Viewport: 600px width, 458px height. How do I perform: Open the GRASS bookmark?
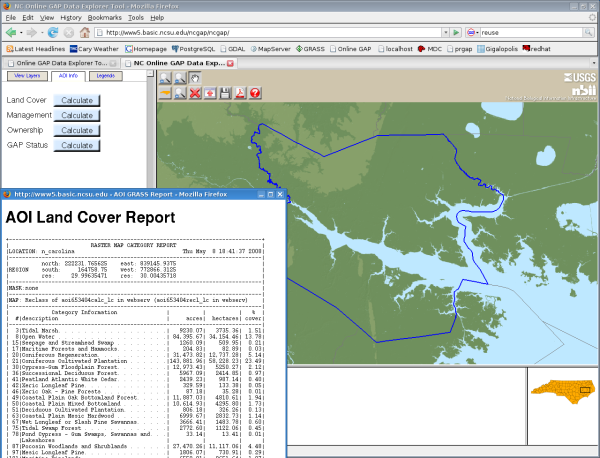[x=310, y=49]
